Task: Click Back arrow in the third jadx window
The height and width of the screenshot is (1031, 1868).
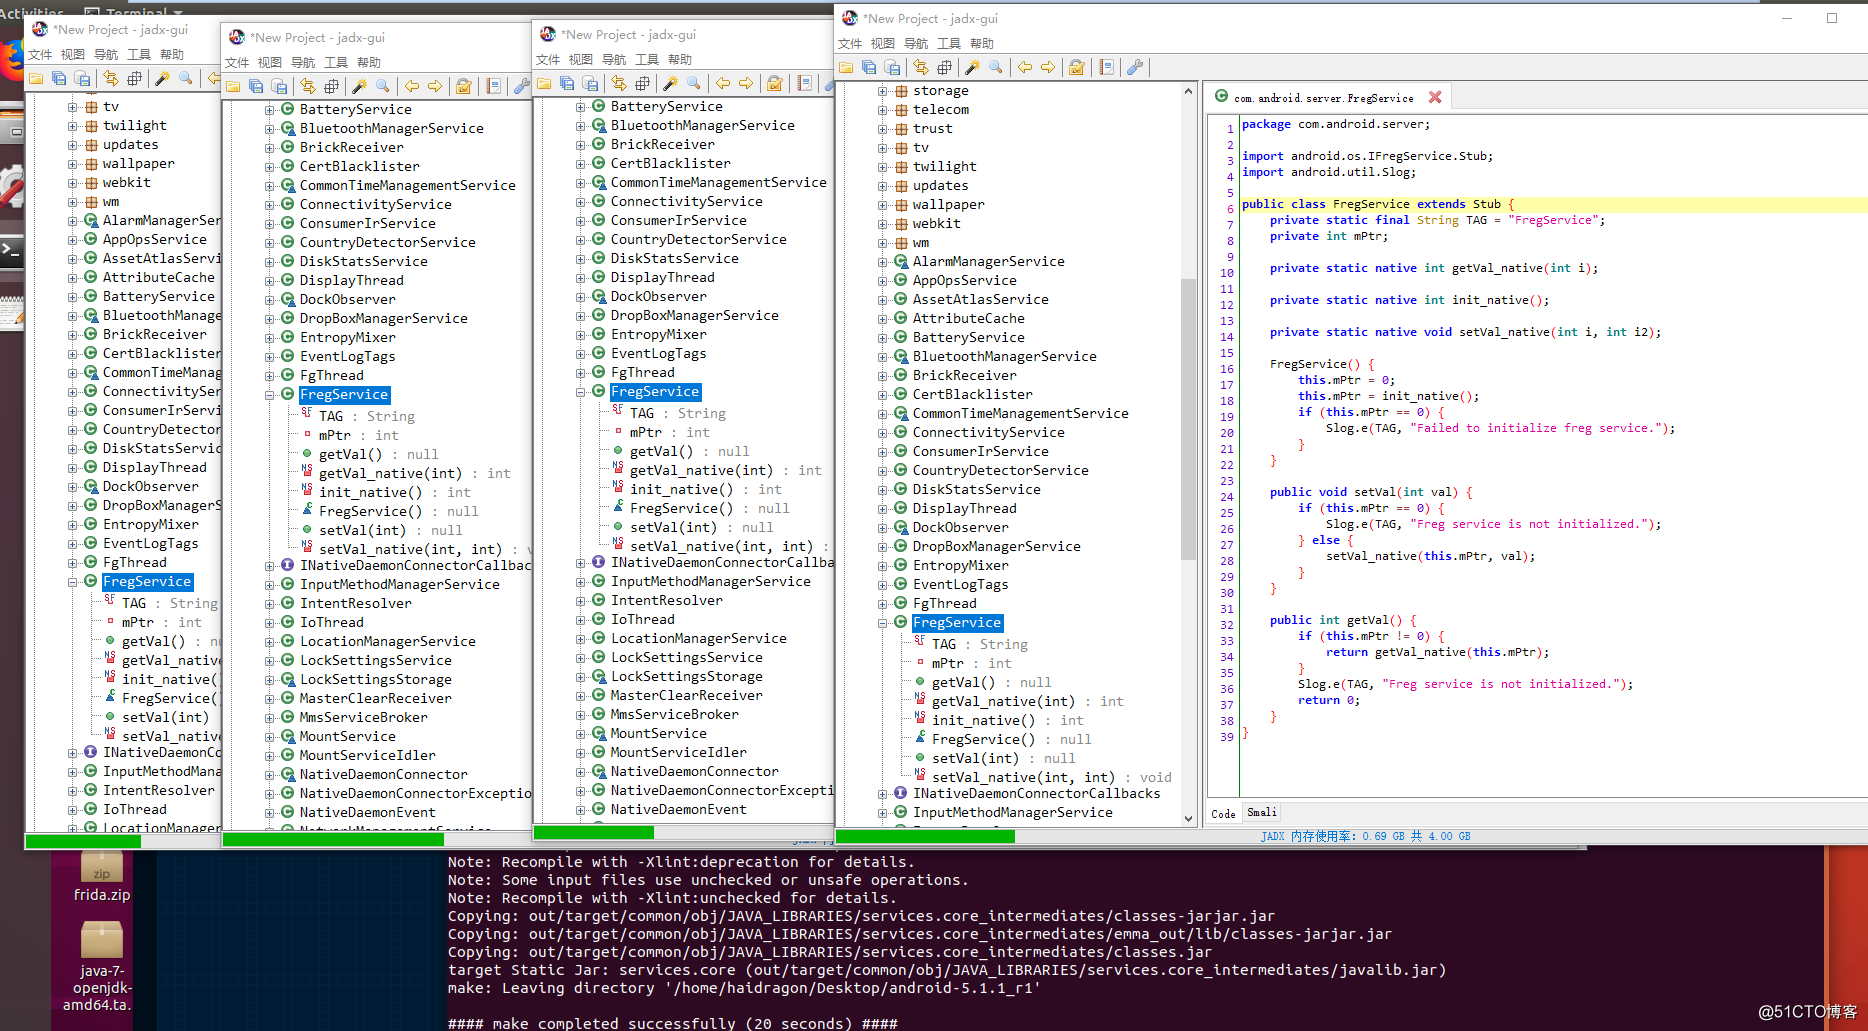Action: [723, 83]
